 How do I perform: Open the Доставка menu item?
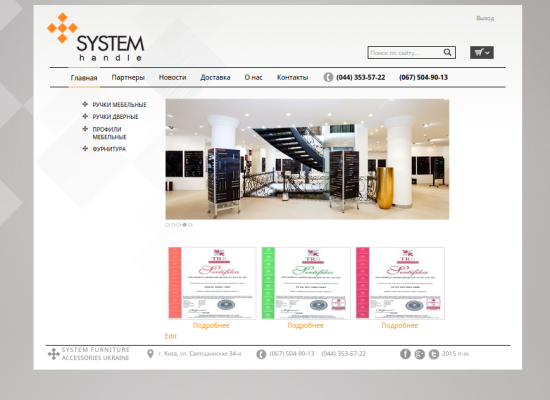tap(215, 77)
